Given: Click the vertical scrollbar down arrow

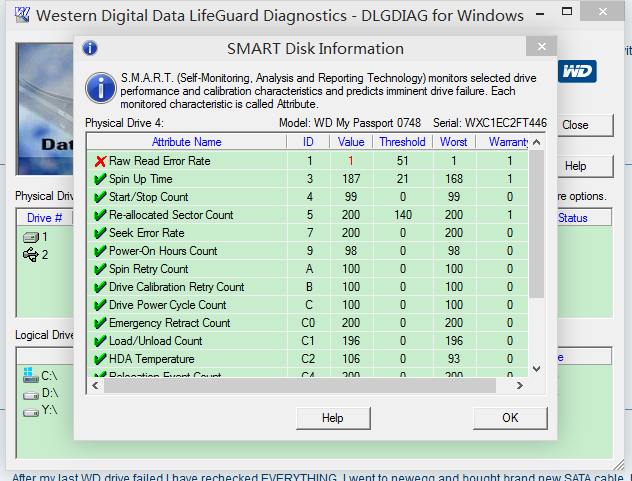Looking at the screenshot, I should point(536,369).
